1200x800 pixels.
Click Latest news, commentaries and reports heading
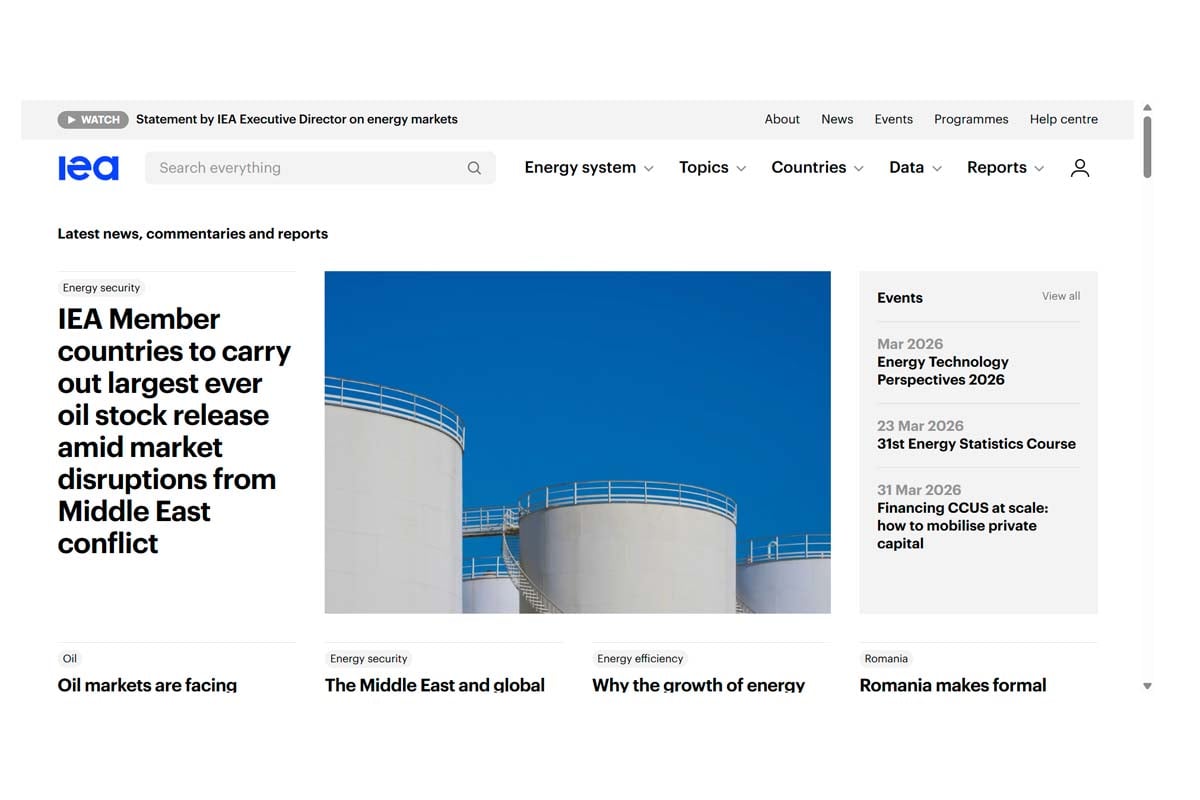[x=193, y=234]
